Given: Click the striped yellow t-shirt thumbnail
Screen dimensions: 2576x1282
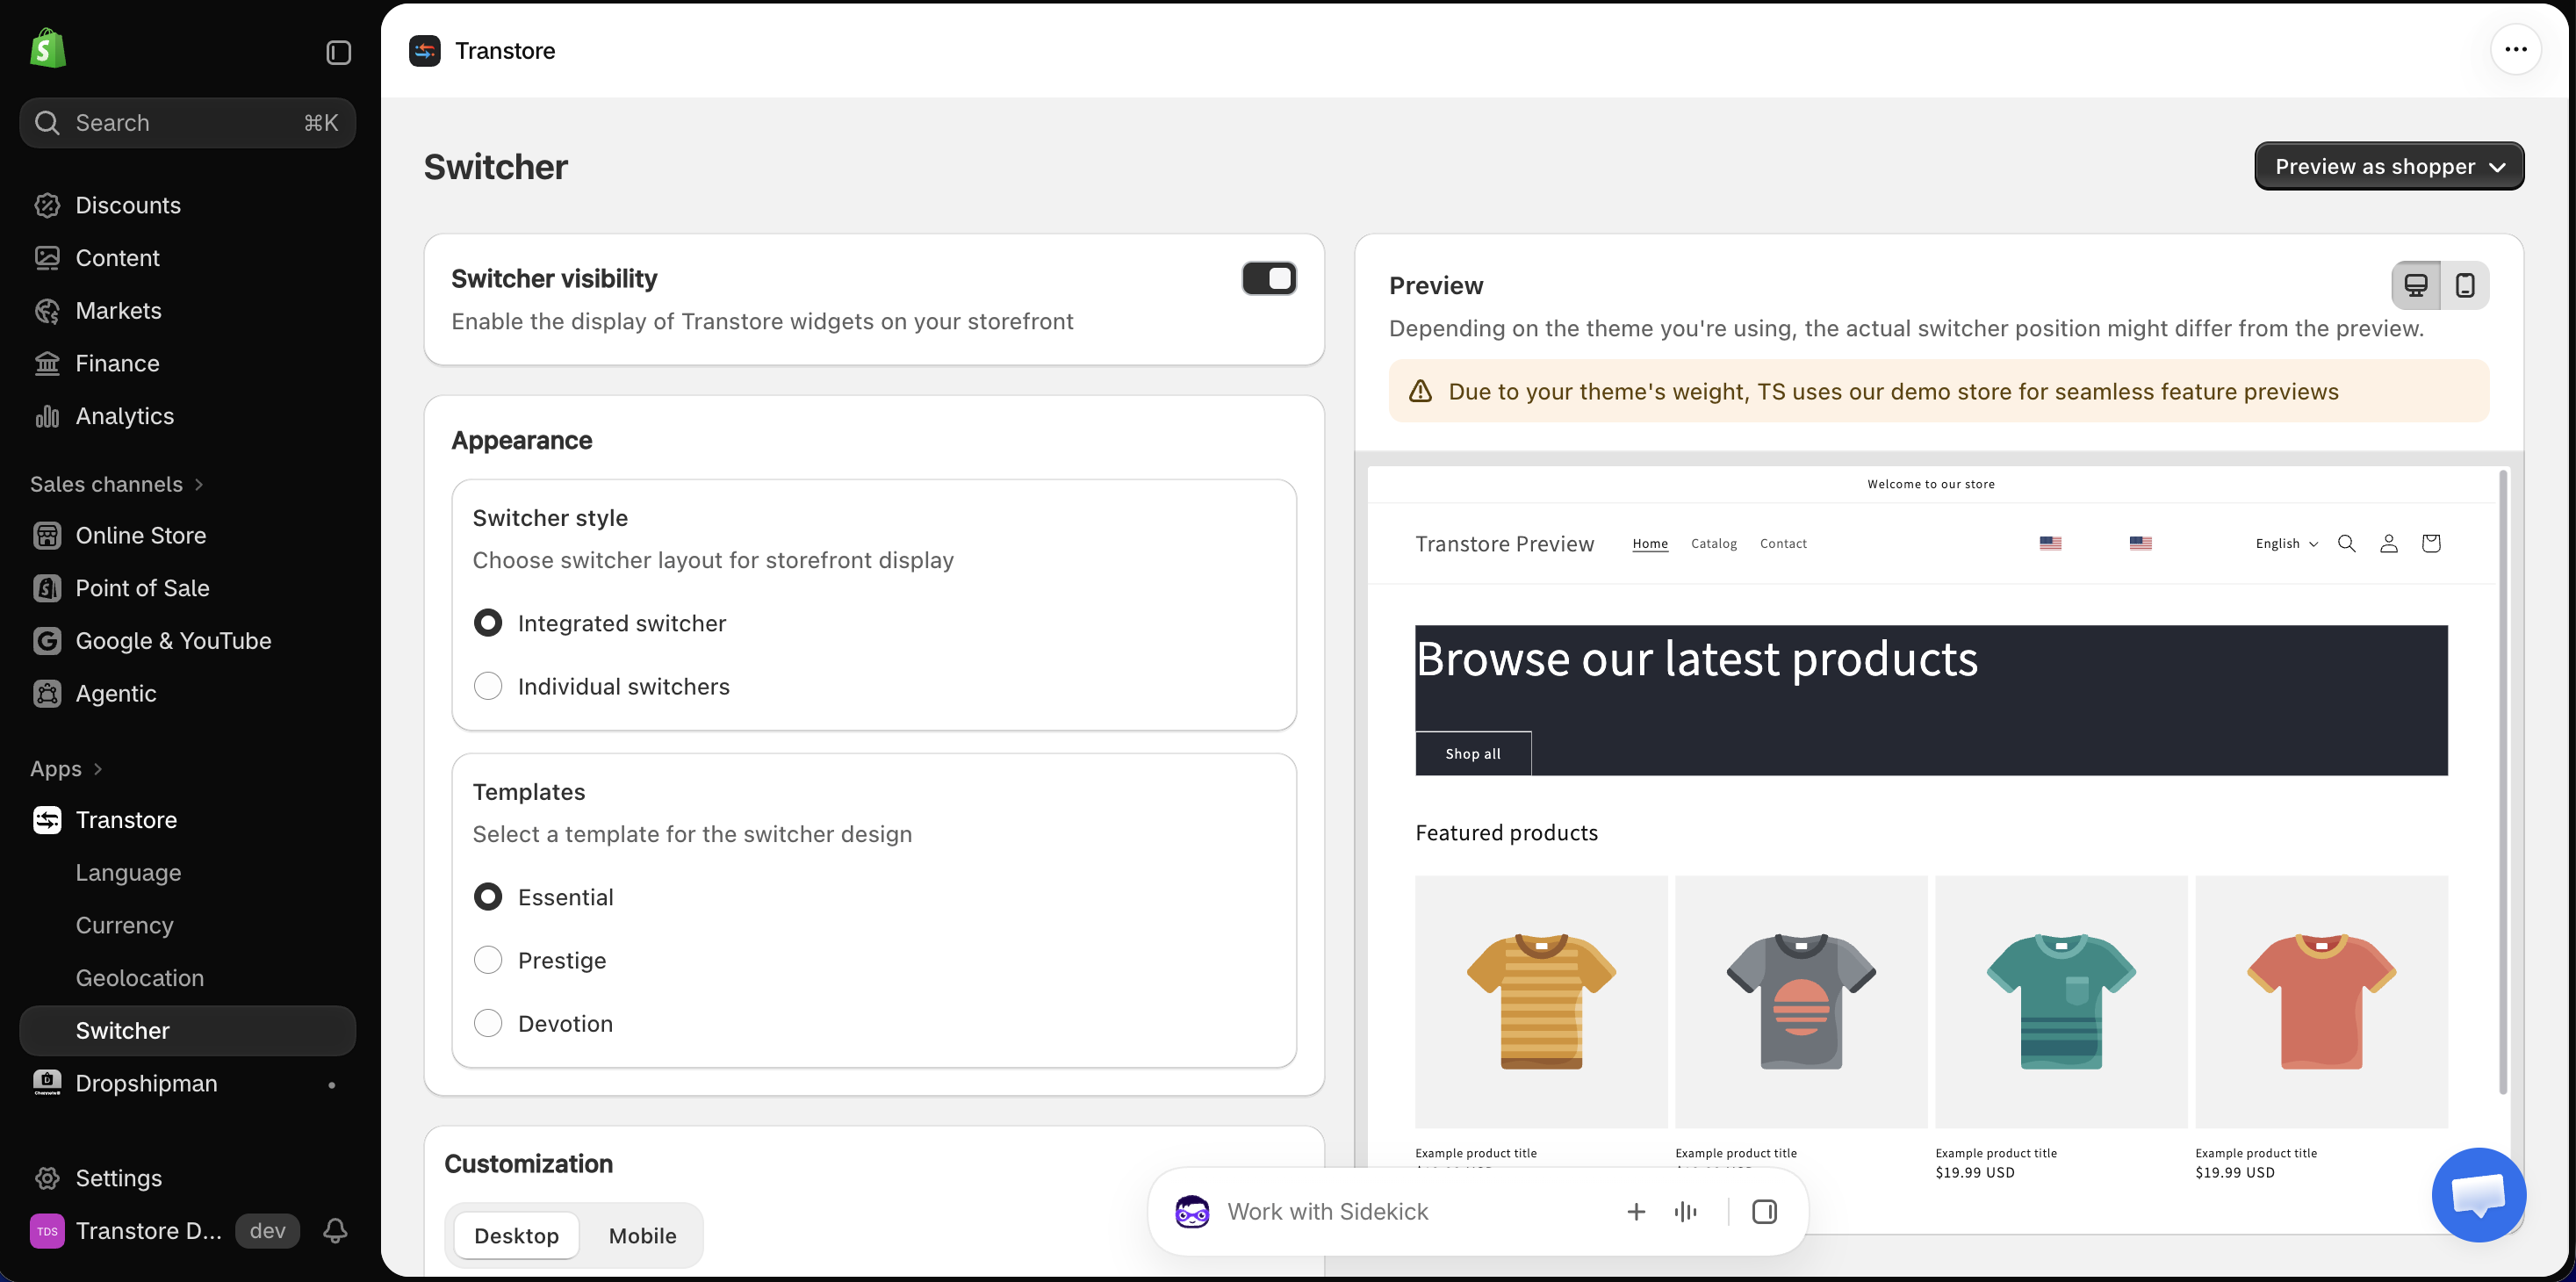Looking at the screenshot, I should point(1541,1001).
